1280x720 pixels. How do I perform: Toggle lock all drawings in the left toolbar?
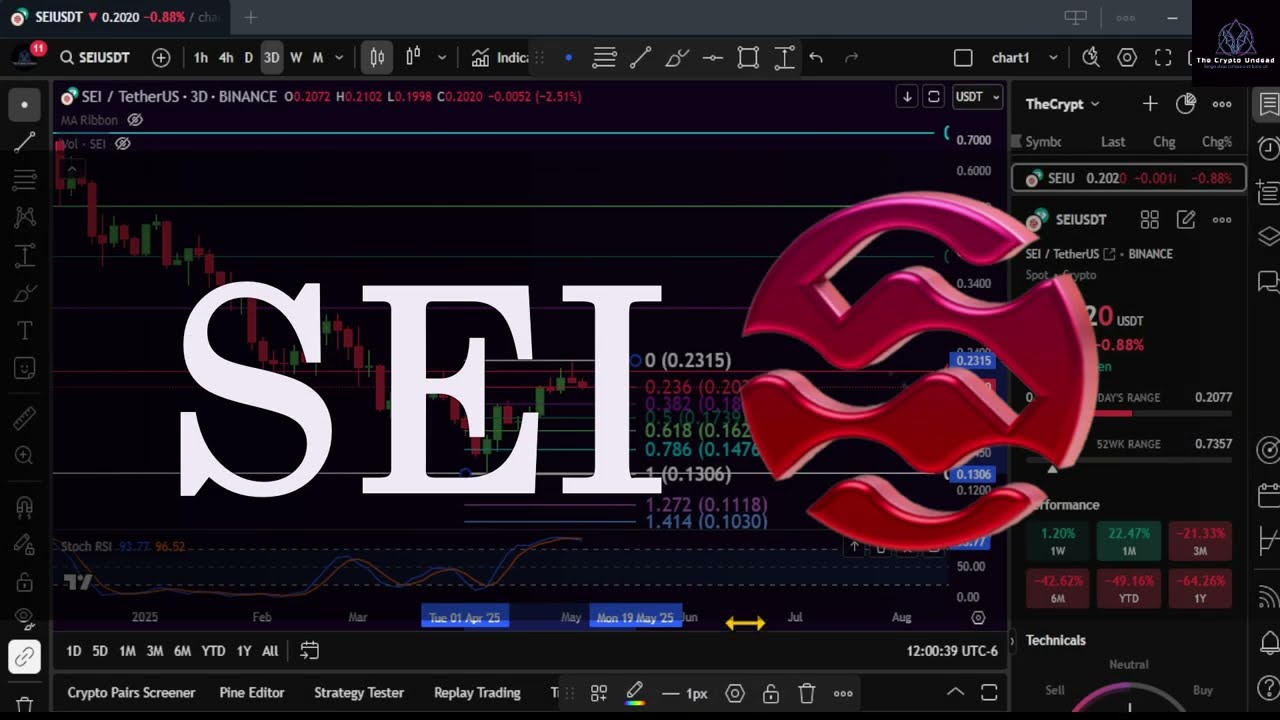point(25,582)
